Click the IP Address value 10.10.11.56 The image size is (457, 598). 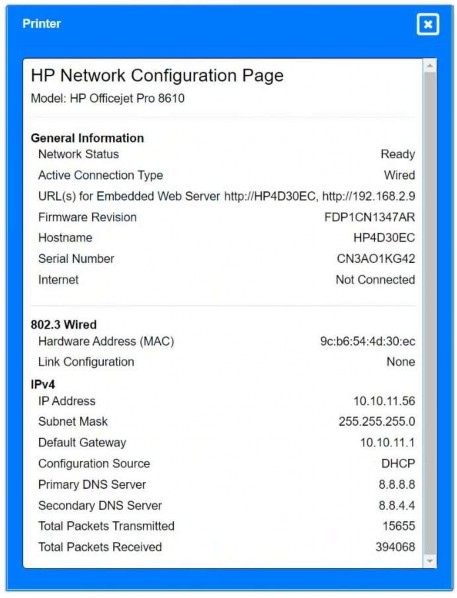point(384,401)
